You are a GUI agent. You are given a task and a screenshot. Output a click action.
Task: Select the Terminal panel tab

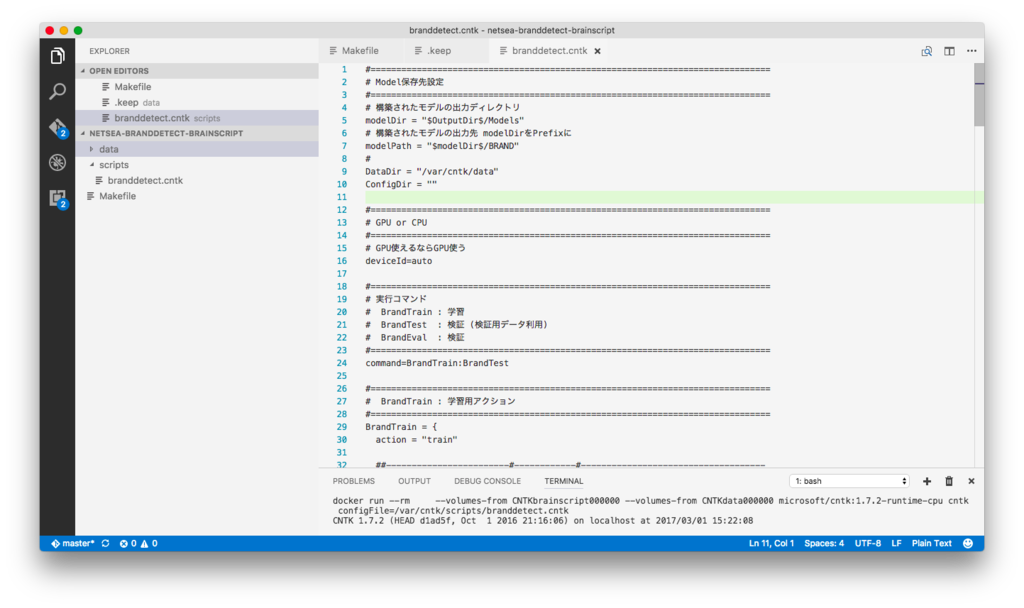pyautogui.click(x=564, y=481)
